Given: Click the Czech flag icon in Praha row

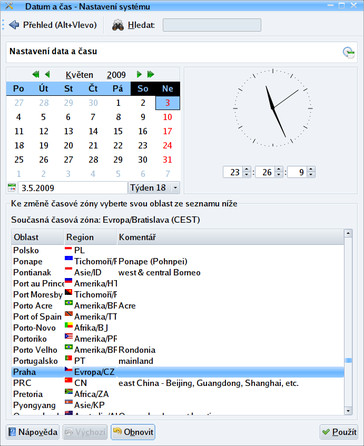Looking at the screenshot, I should pyautogui.click(x=69, y=370).
